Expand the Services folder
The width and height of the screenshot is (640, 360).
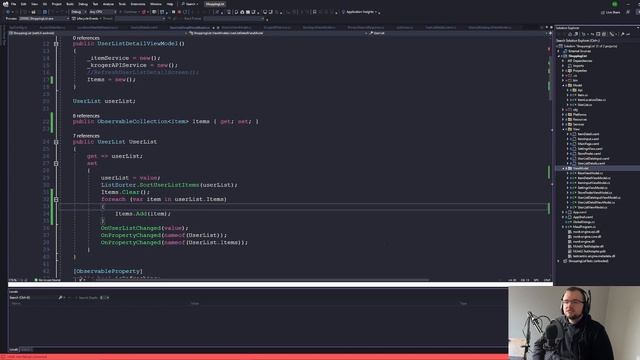pos(563,124)
